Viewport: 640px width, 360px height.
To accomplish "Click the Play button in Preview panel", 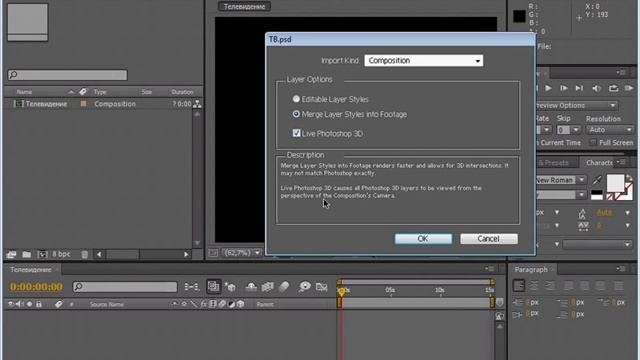I will pos(548,88).
